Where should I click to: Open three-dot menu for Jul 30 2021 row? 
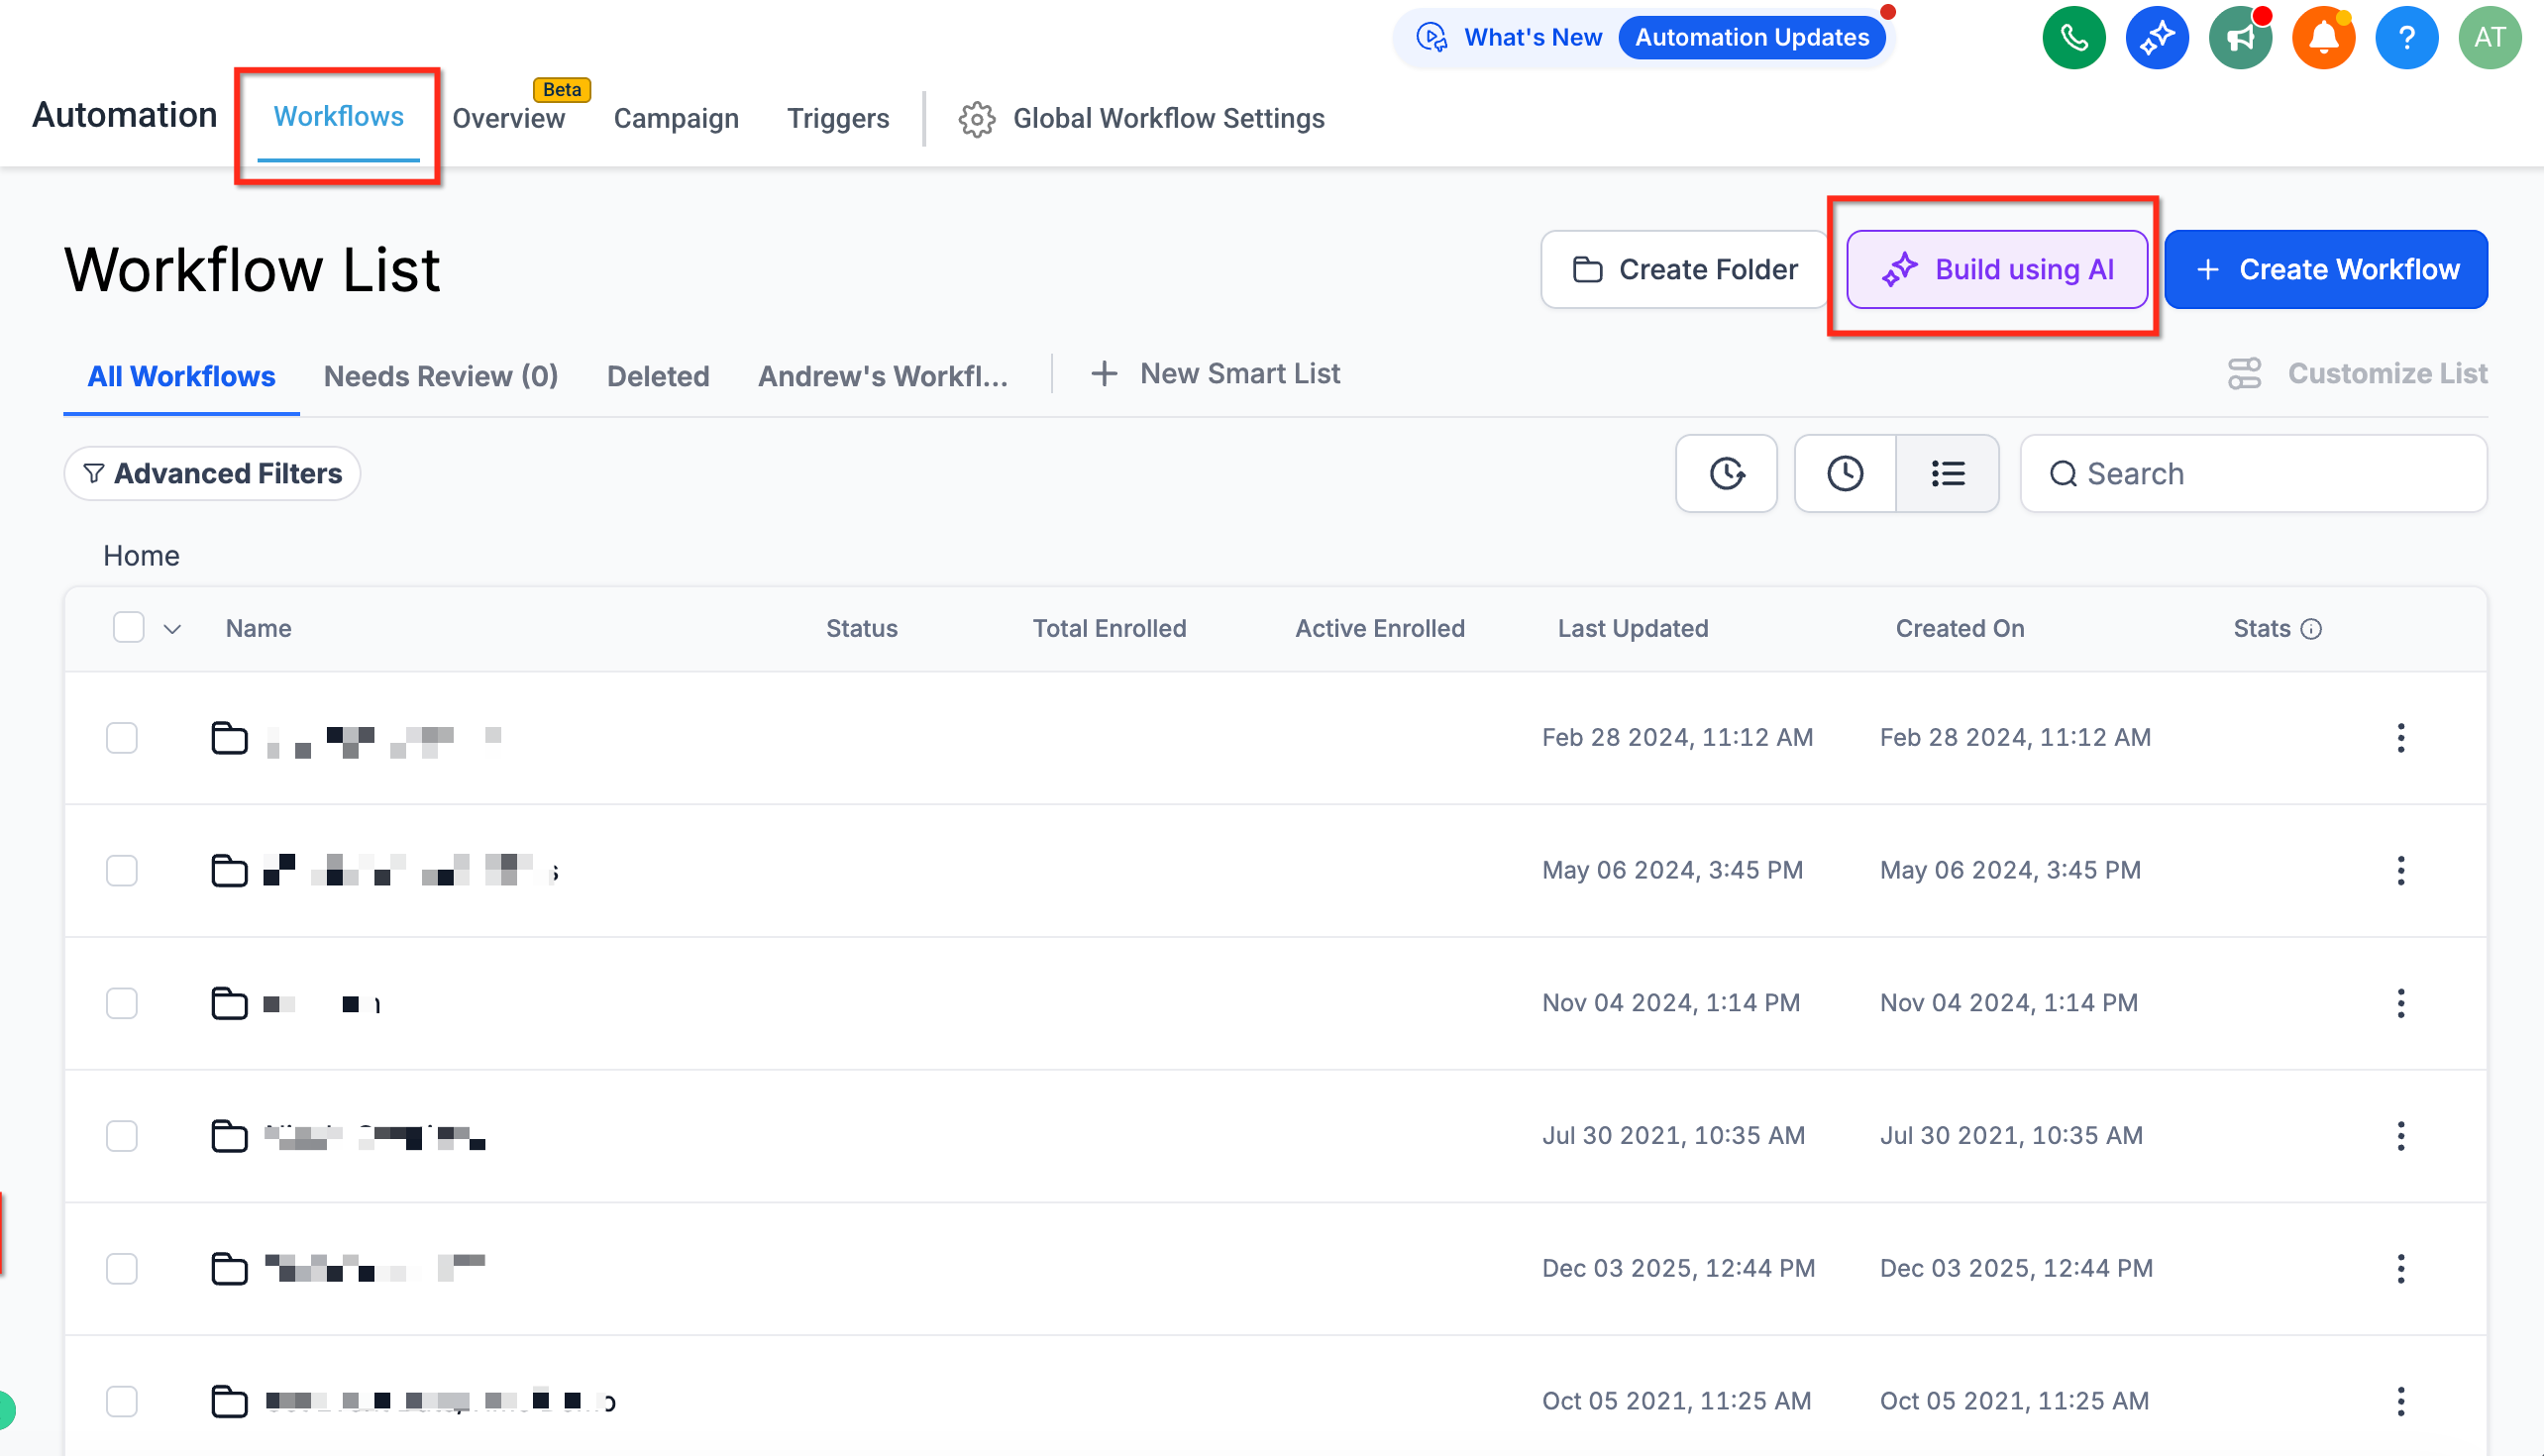tap(2400, 1136)
